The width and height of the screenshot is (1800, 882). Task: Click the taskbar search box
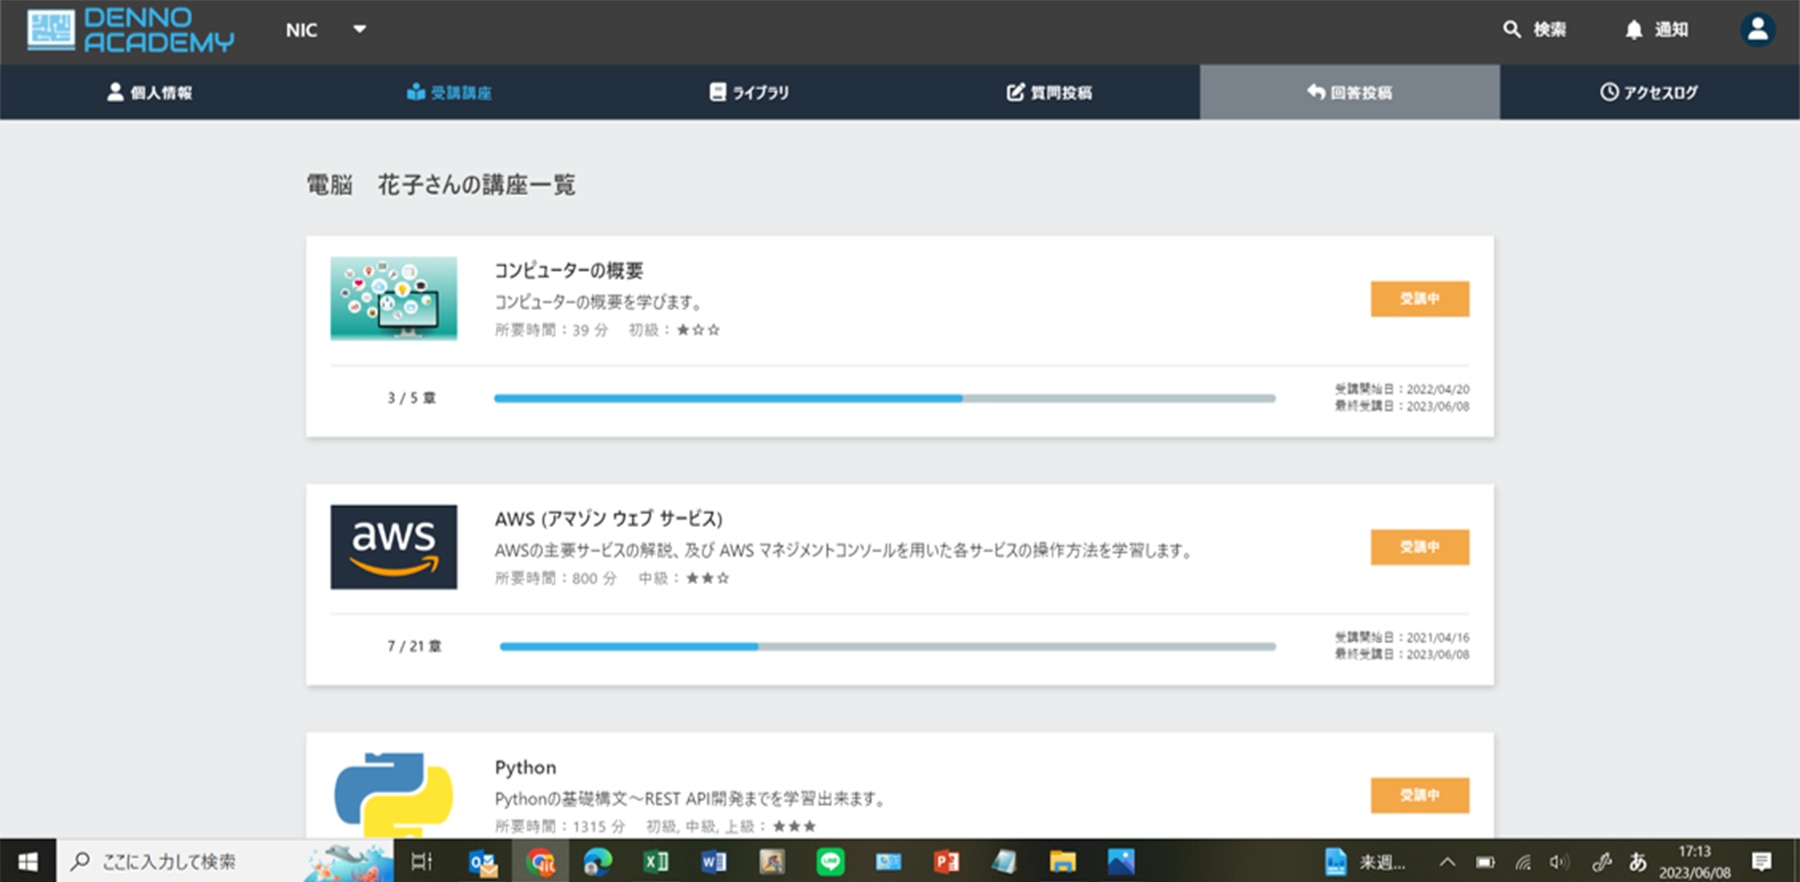(225, 861)
